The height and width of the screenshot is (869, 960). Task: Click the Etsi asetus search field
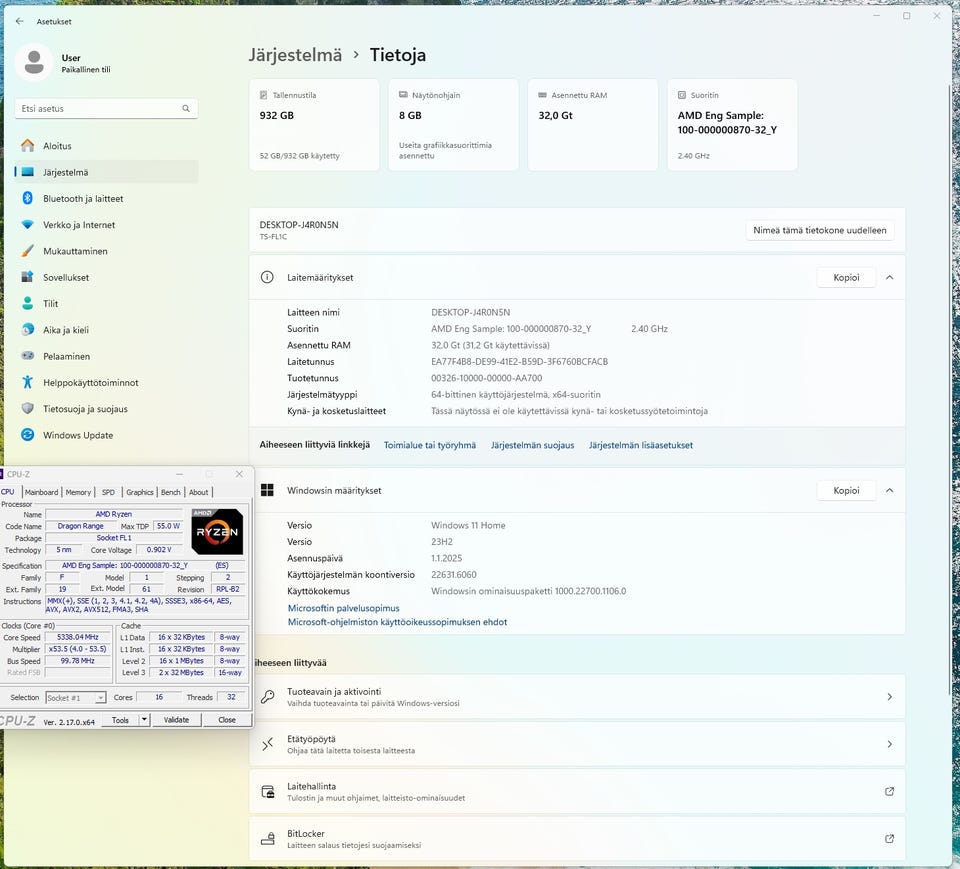point(106,108)
